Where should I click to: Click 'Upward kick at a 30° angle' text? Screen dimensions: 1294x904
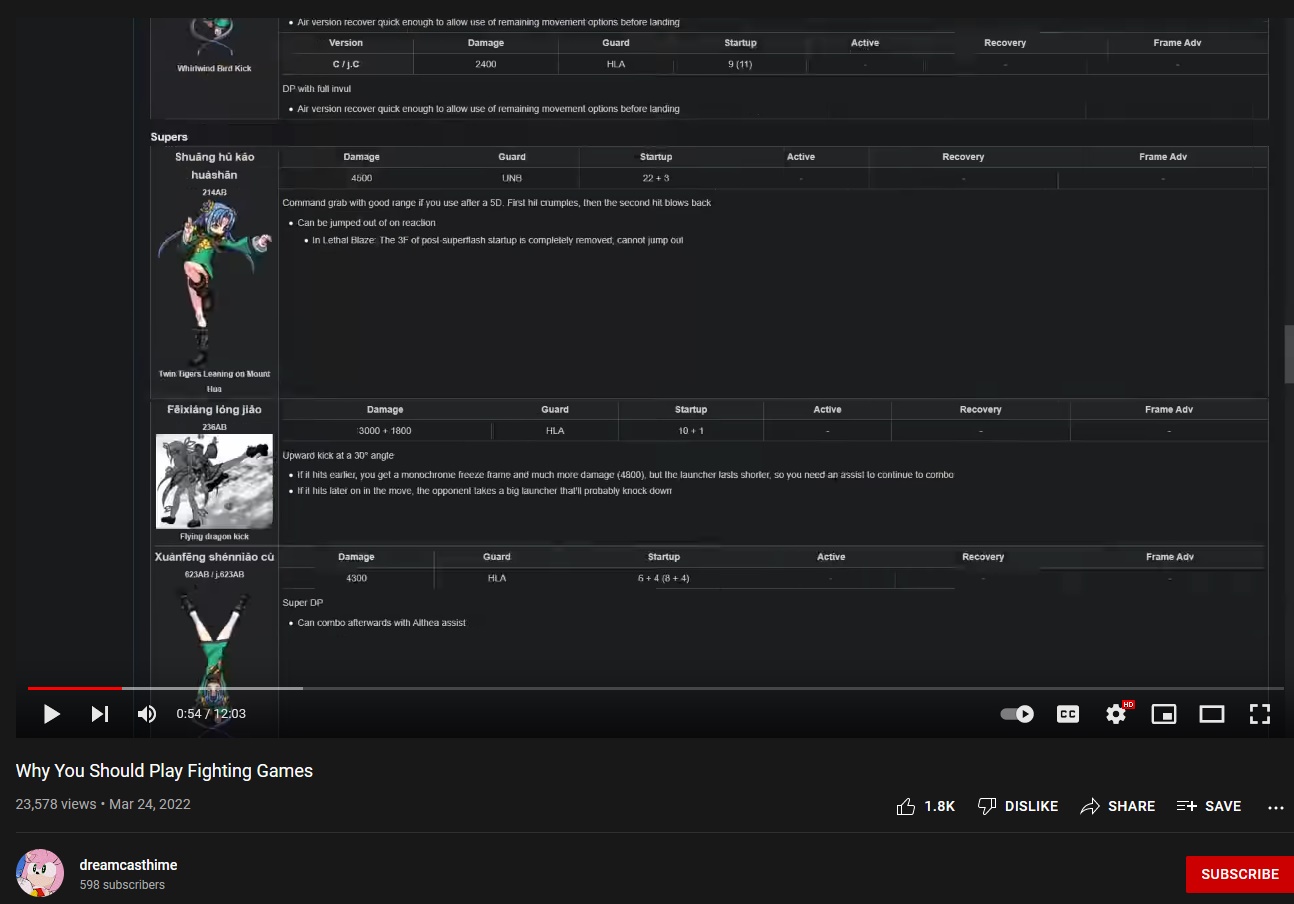point(338,456)
